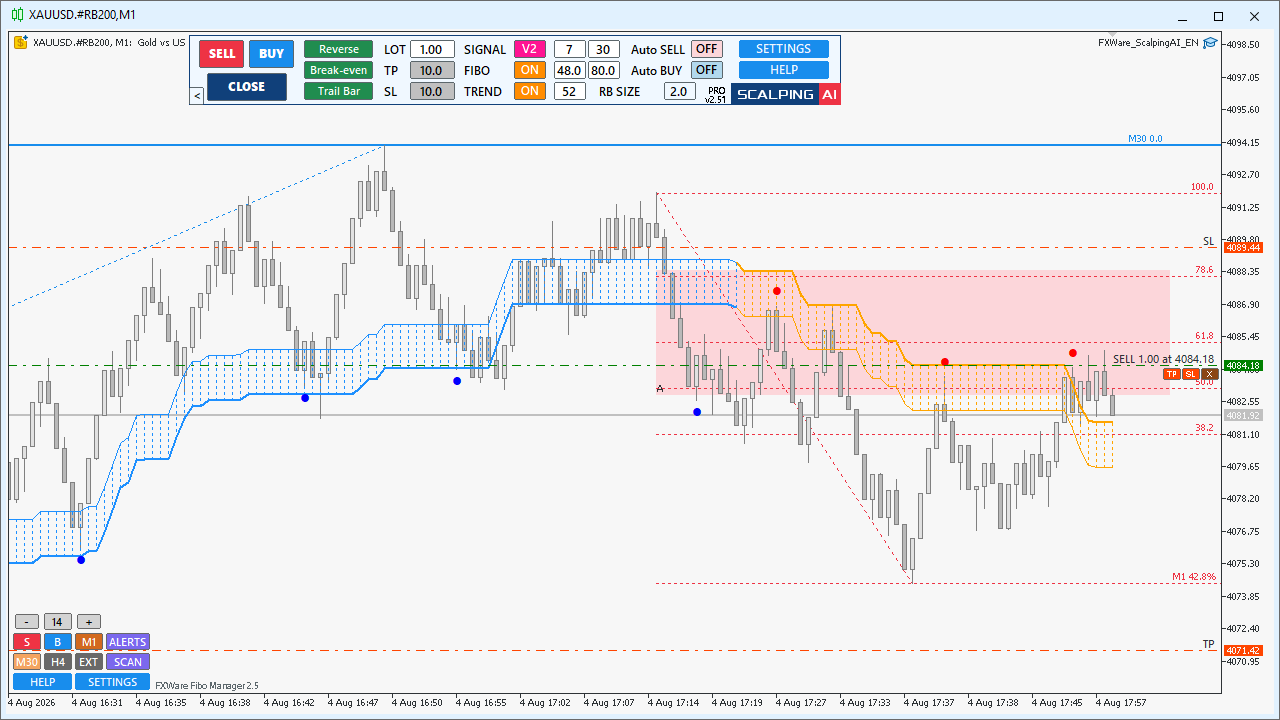The width and height of the screenshot is (1280, 720).
Task: Click the 4094.15 price axis label
Action: click(1245, 142)
